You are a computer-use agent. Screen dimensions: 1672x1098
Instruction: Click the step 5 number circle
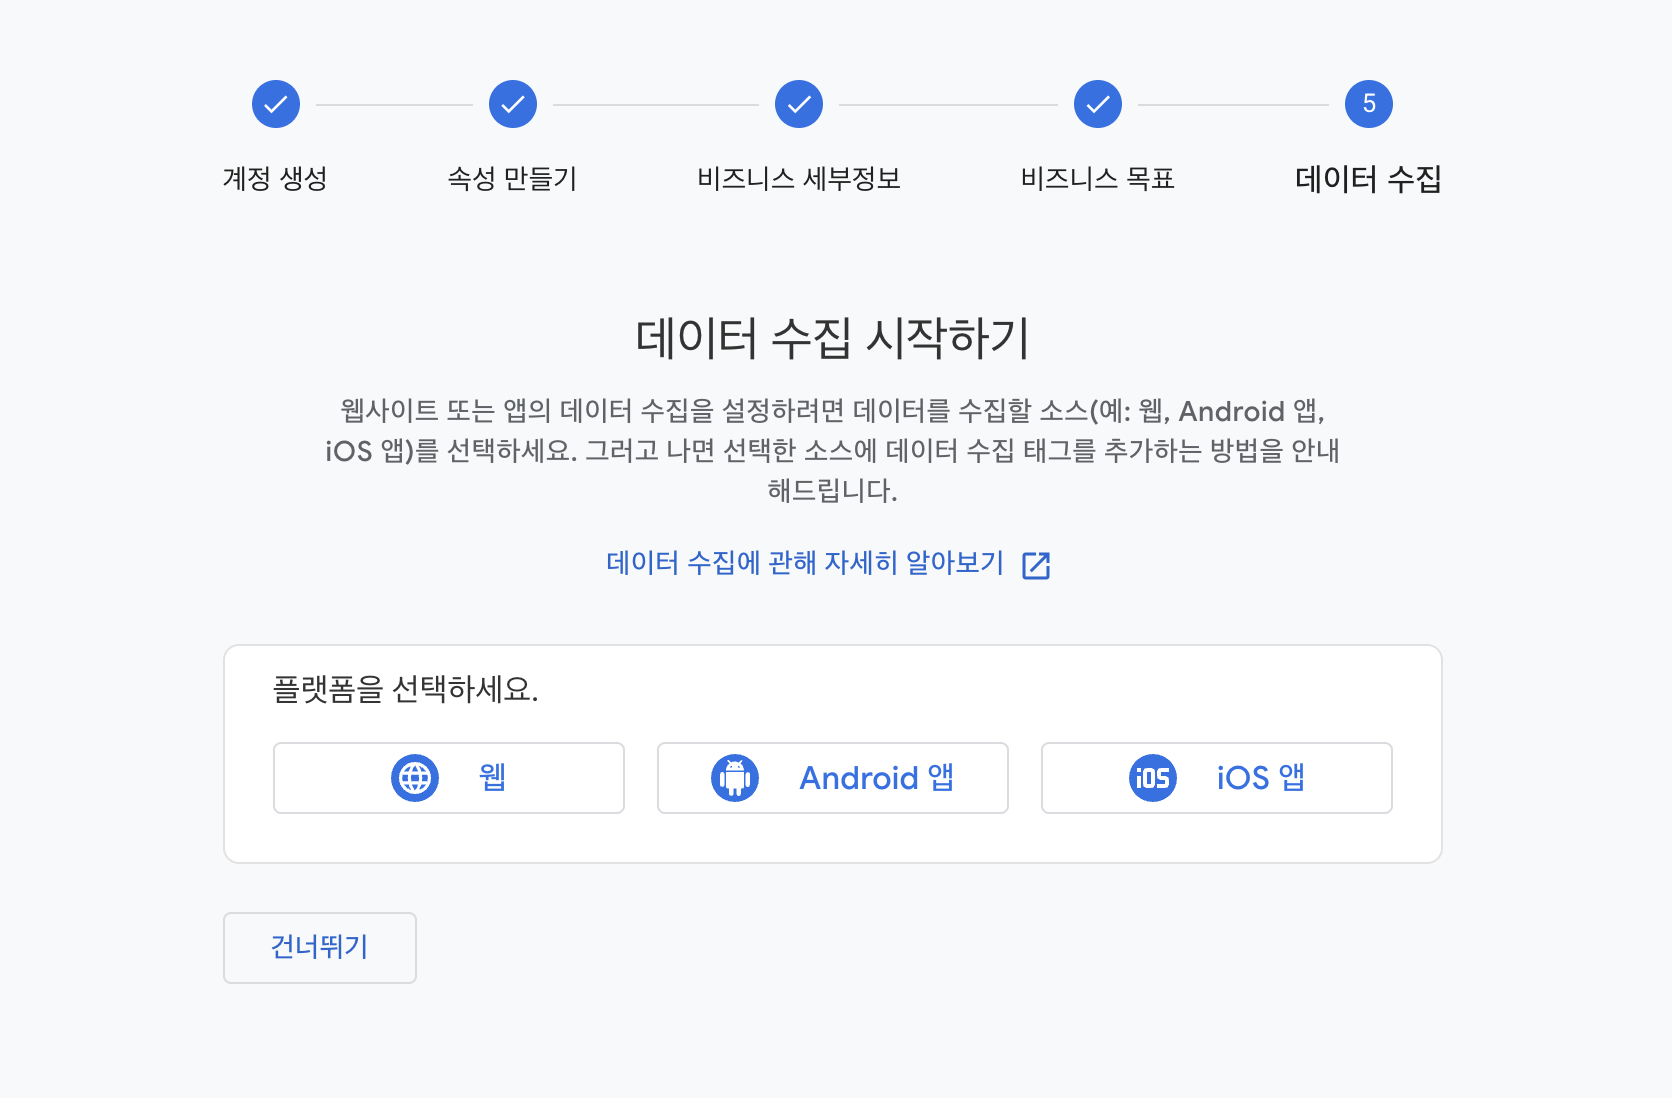click(x=1369, y=104)
